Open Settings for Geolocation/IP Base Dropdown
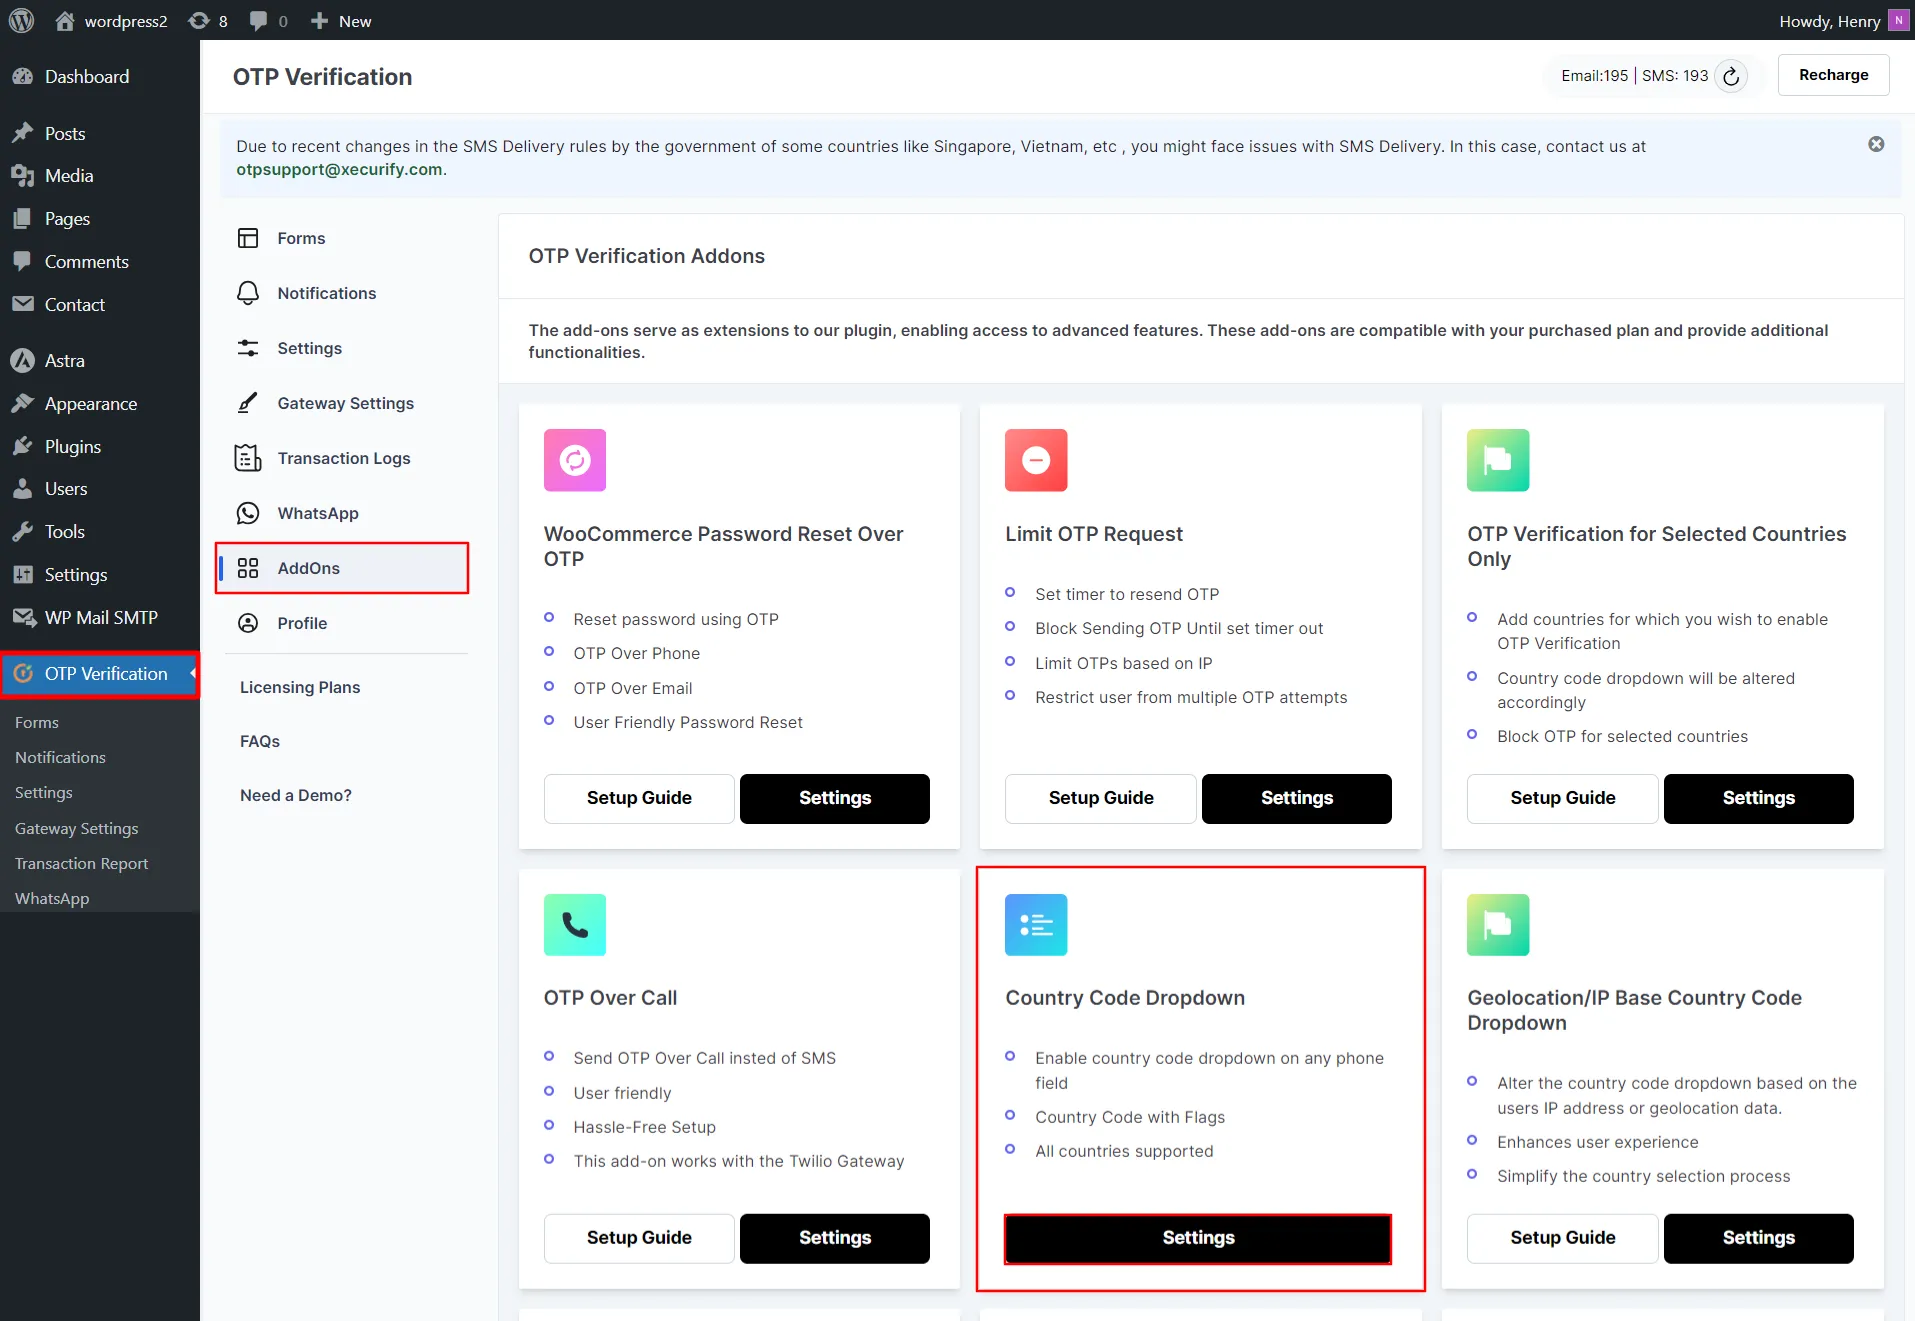Image resolution: width=1915 pixels, height=1321 pixels. click(1759, 1238)
